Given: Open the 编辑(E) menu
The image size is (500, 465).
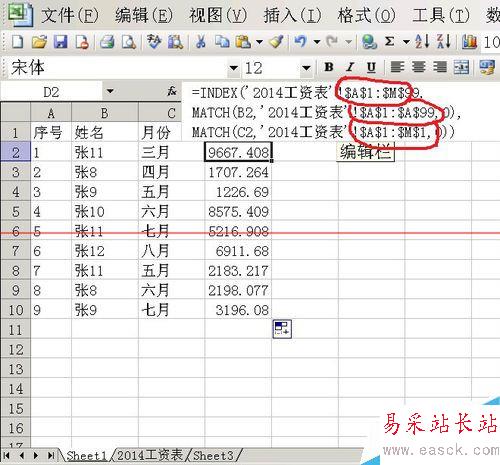Looking at the screenshot, I should [x=144, y=15].
